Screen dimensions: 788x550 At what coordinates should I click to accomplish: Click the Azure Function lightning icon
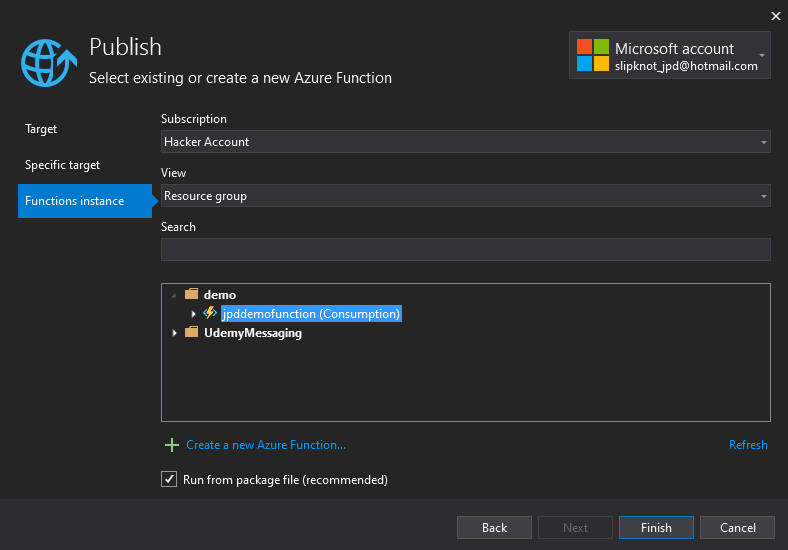click(210, 314)
